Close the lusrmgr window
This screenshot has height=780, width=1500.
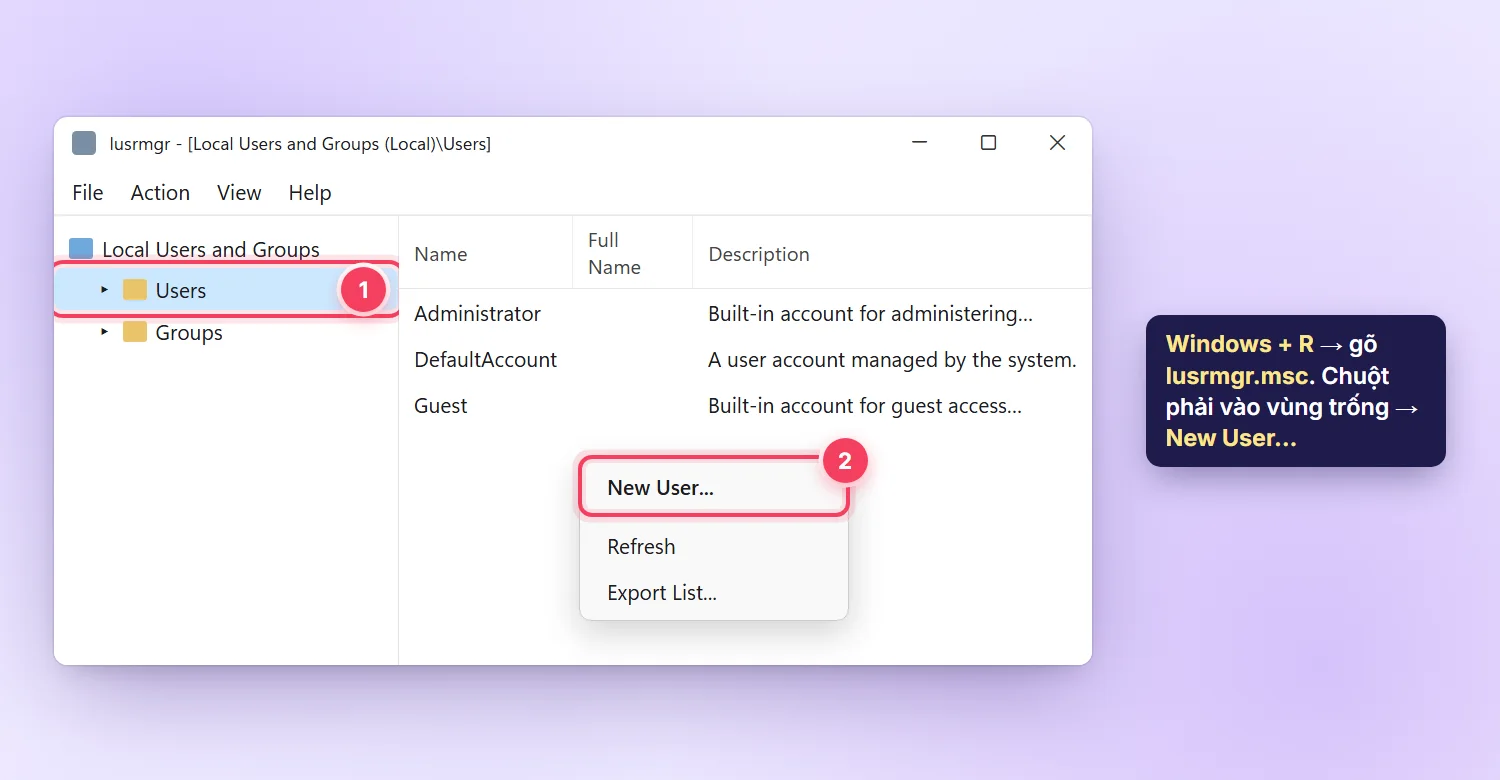[1057, 143]
